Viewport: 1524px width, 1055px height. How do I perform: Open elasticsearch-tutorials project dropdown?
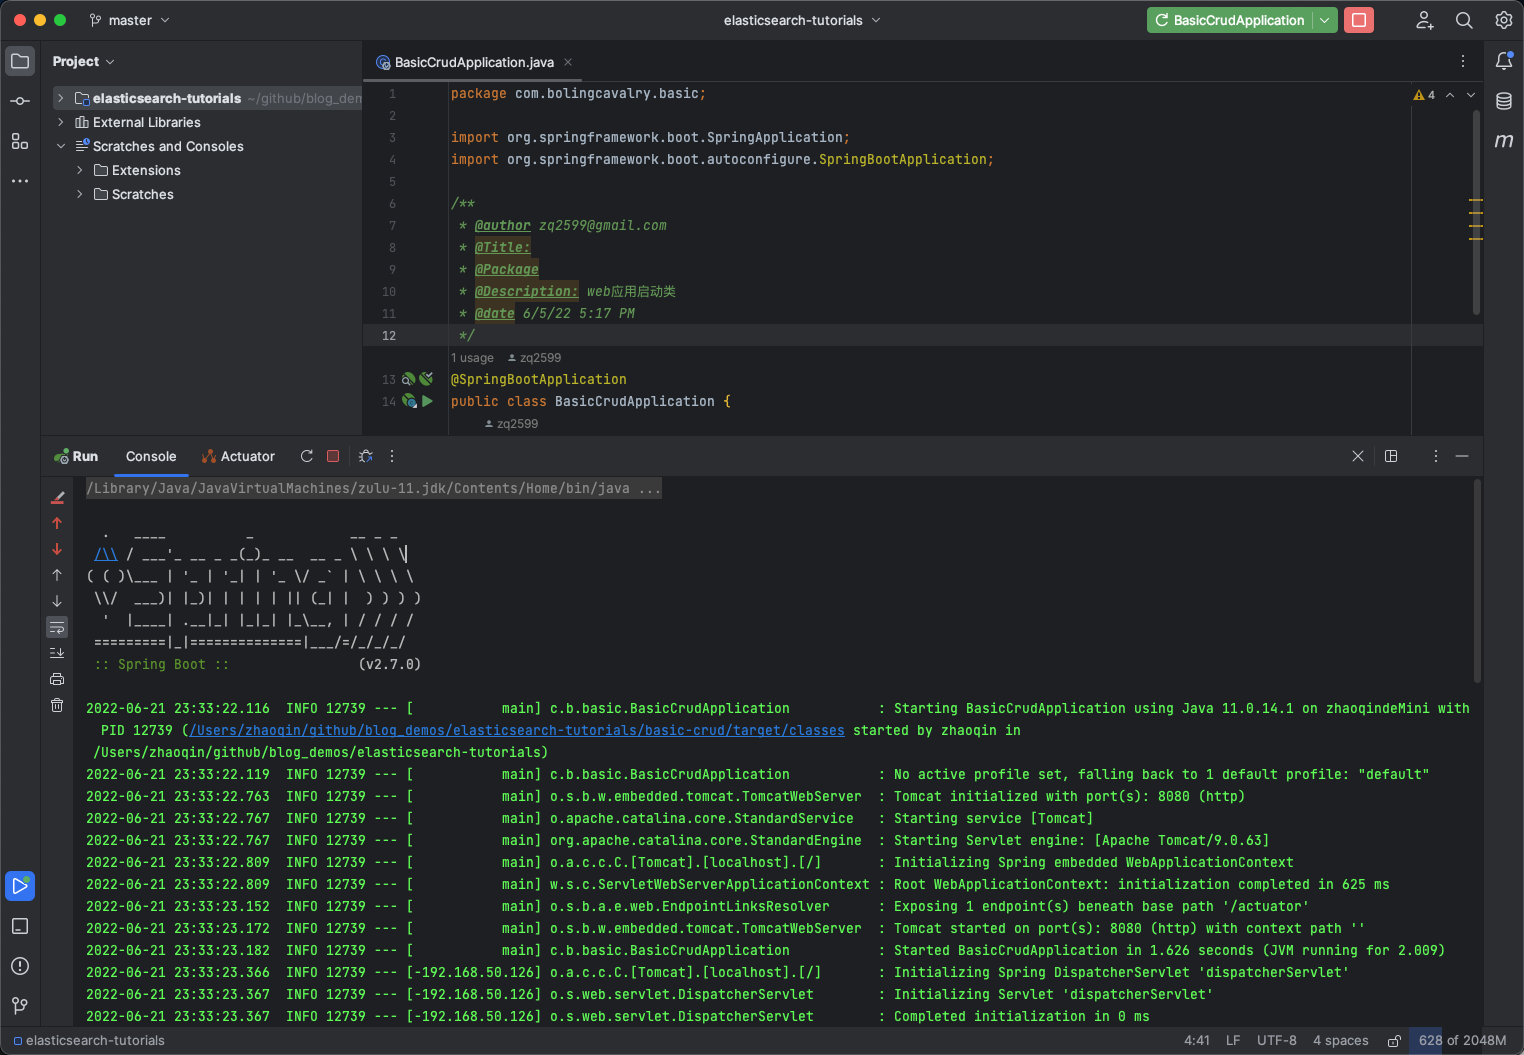802,20
